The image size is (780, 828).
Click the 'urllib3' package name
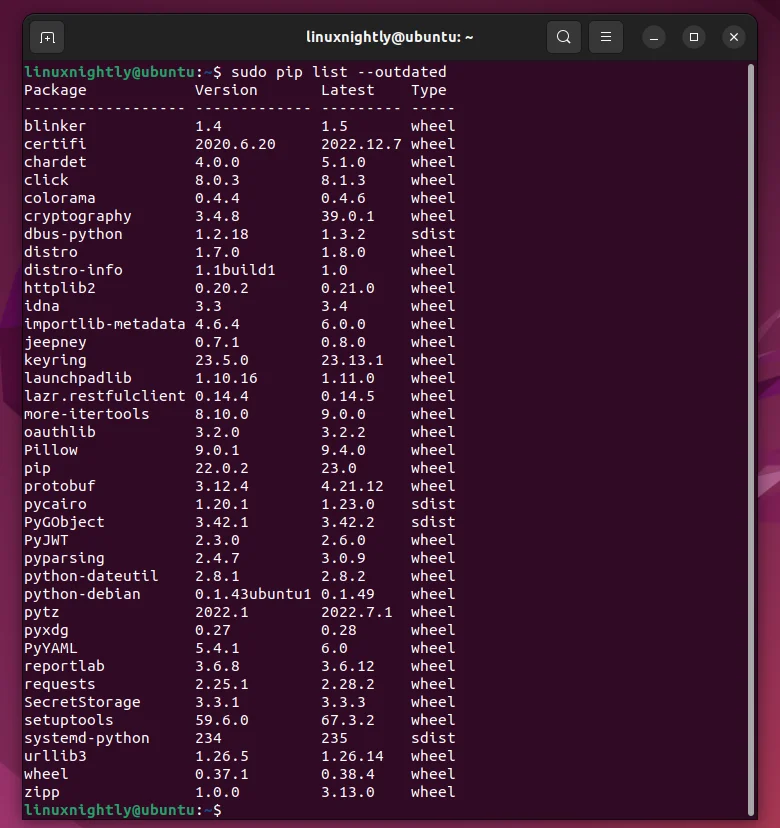(55, 756)
